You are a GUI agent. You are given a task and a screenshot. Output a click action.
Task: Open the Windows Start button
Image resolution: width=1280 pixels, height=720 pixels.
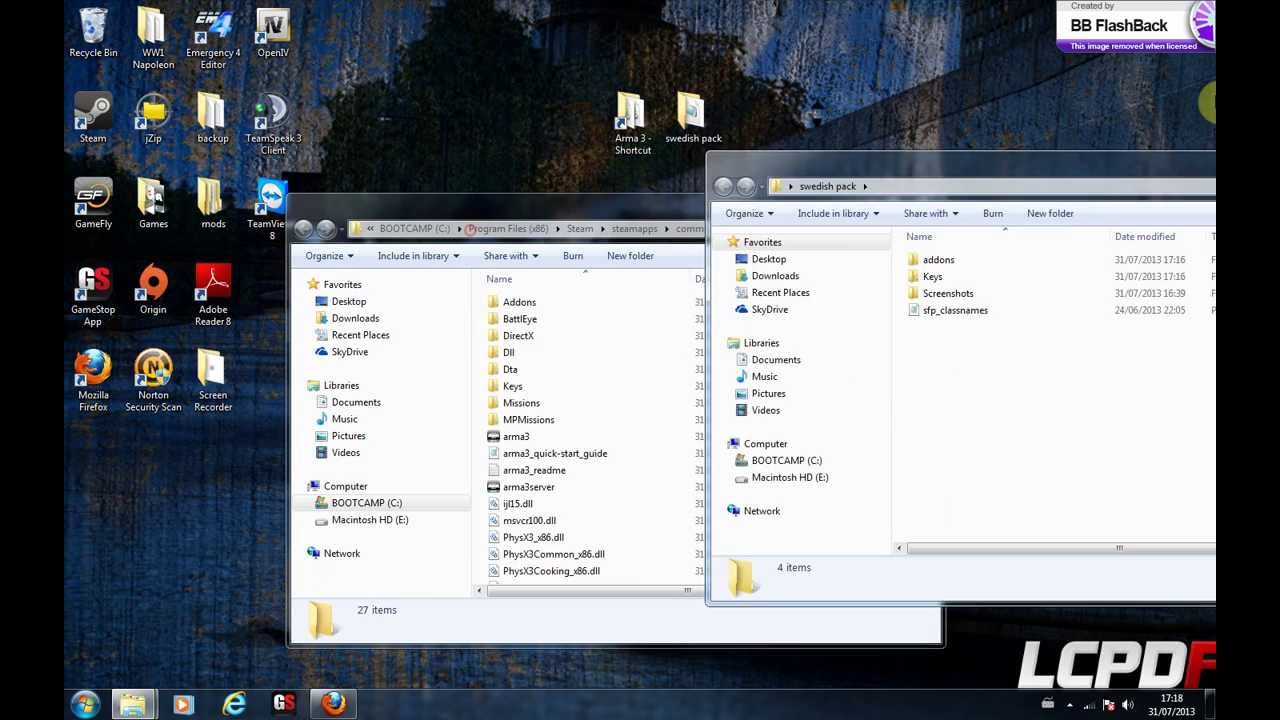pos(85,704)
